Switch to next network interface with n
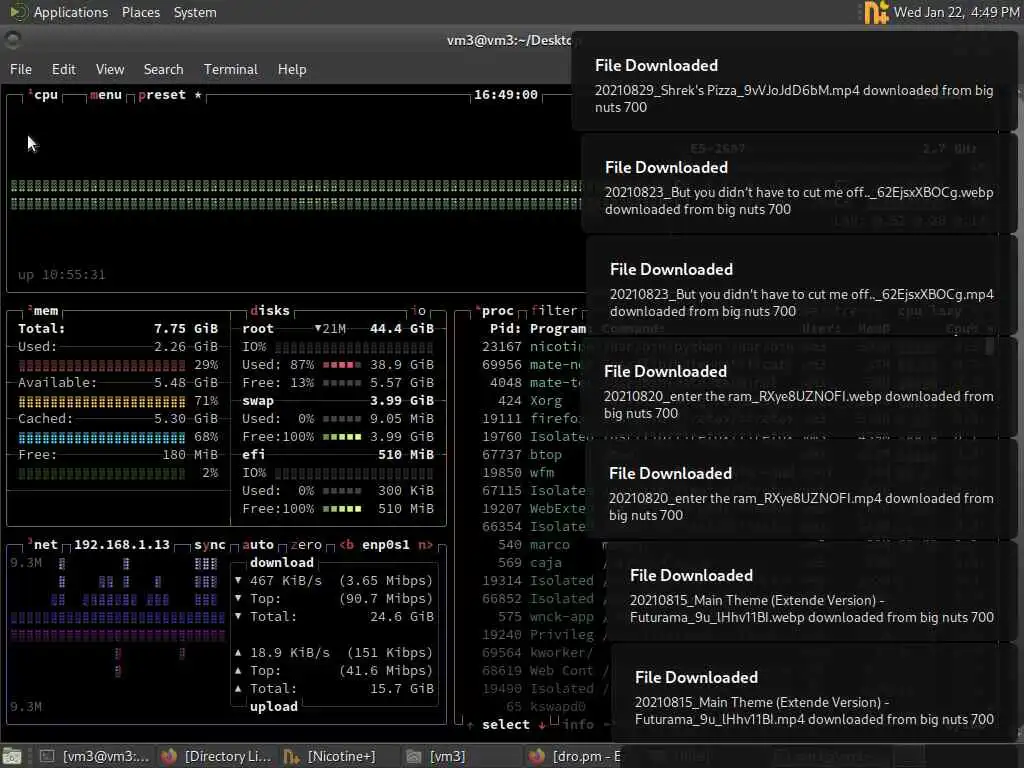1024x768 pixels. [x=425, y=545]
